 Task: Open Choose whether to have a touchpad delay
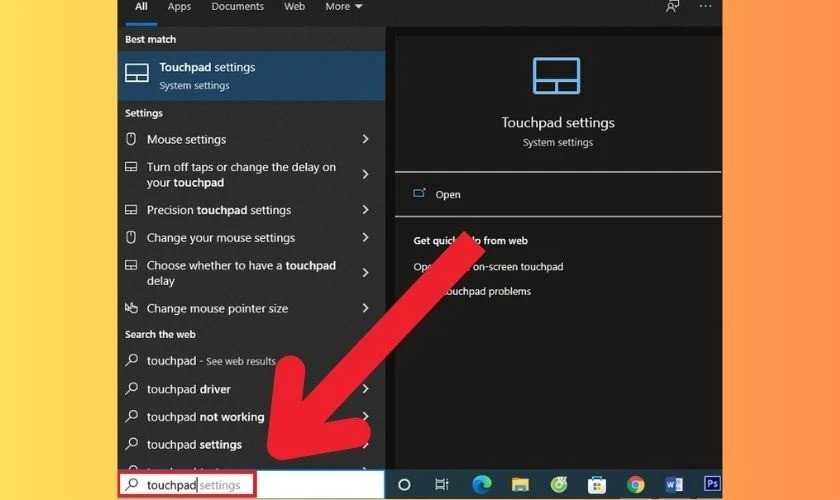(251, 273)
